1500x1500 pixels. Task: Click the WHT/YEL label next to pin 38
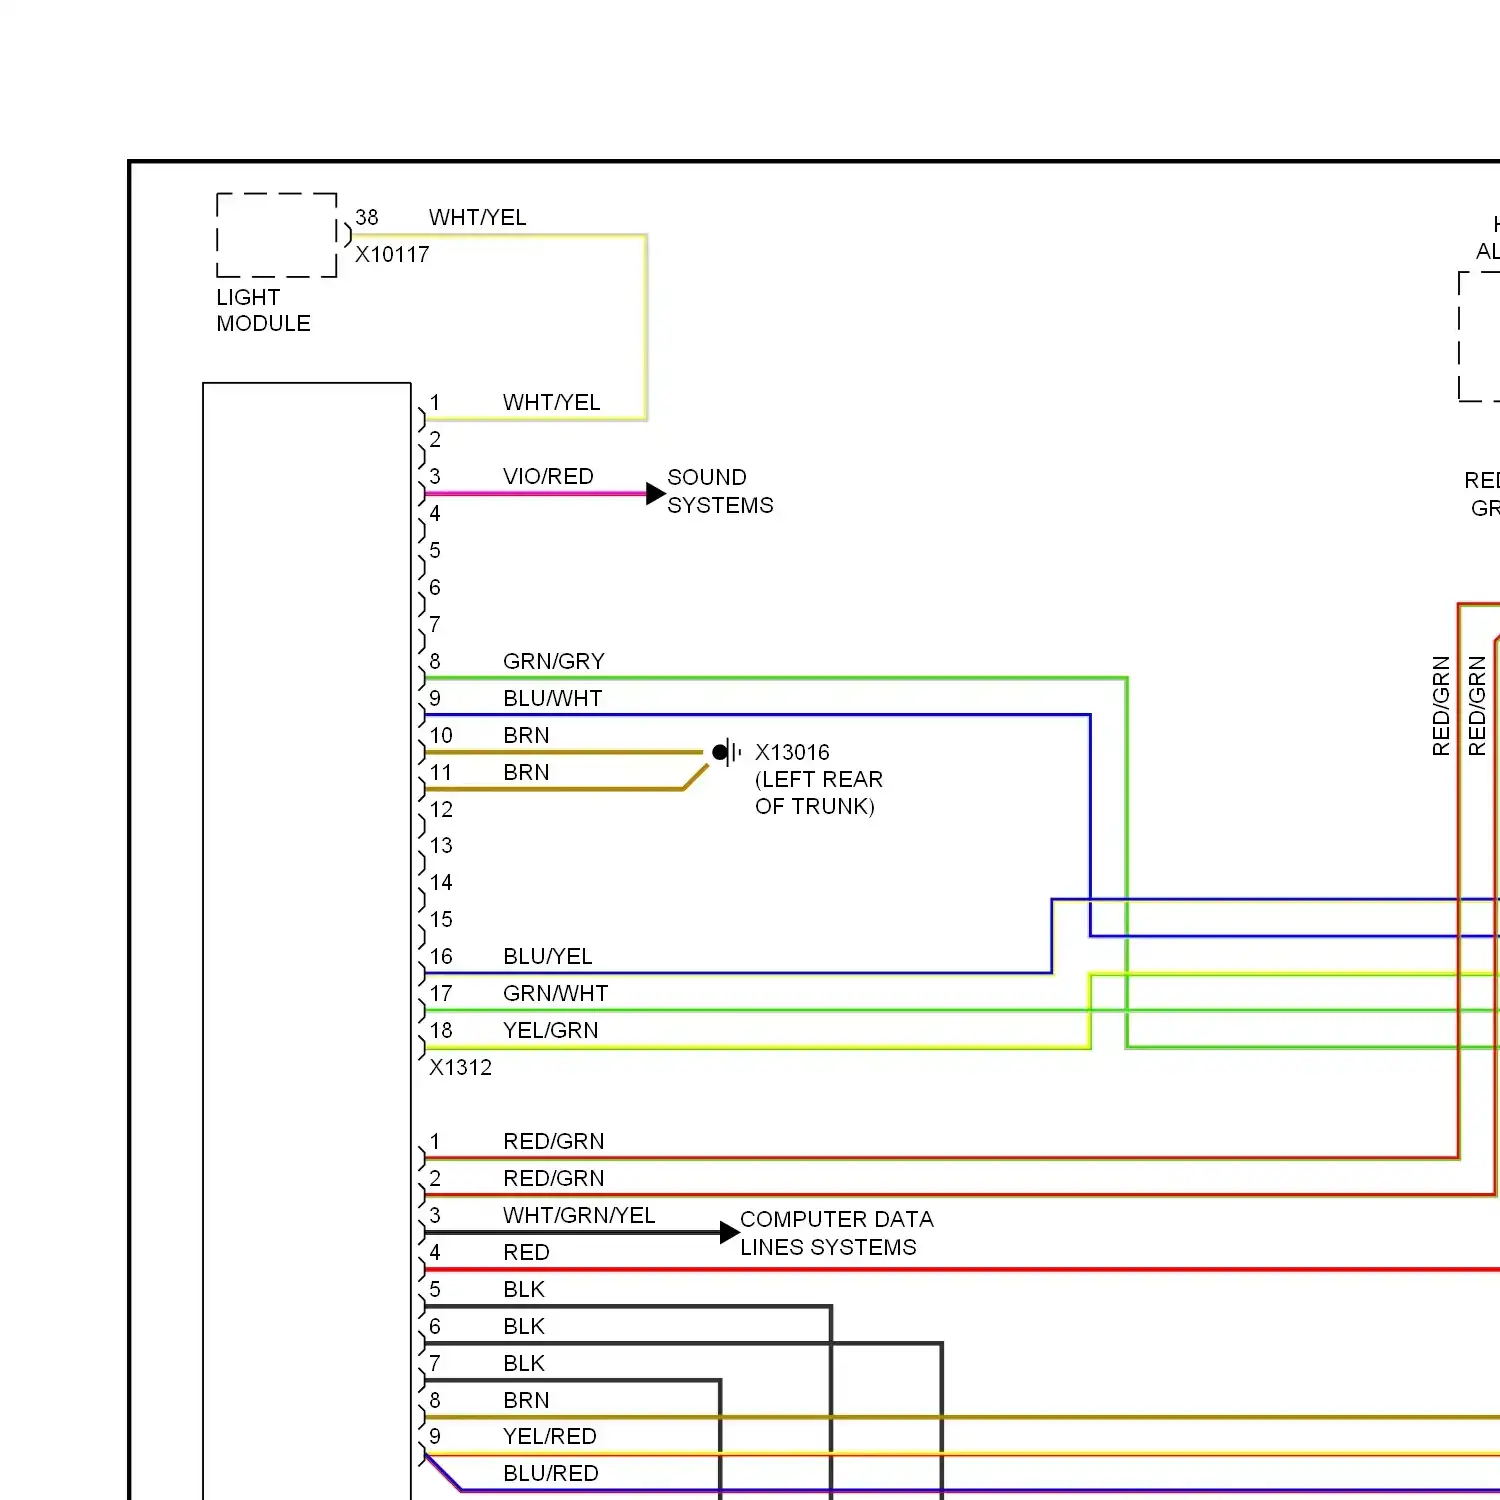(478, 217)
